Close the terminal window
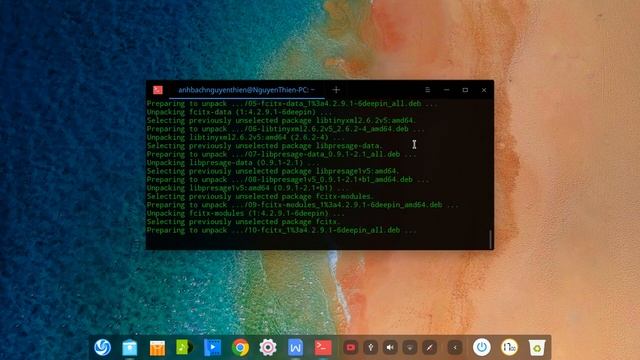The width and height of the screenshot is (640, 360). 484,90
